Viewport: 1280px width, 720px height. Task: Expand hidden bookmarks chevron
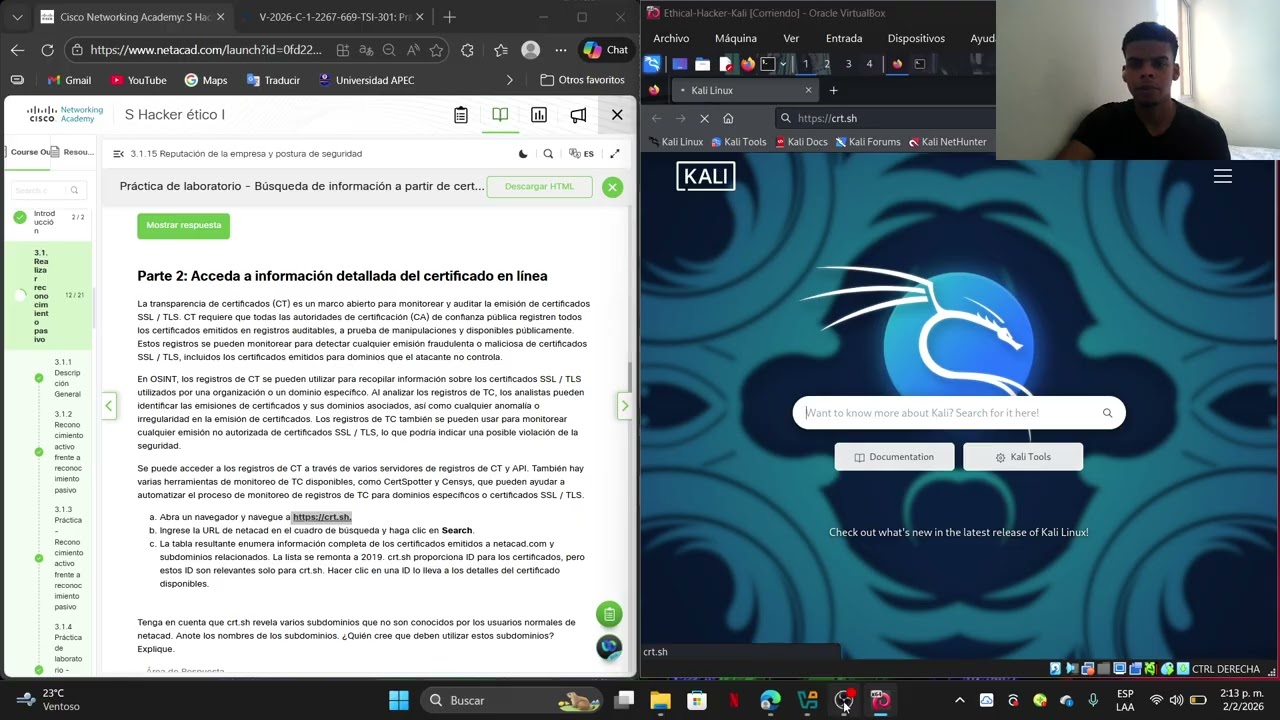coord(510,80)
